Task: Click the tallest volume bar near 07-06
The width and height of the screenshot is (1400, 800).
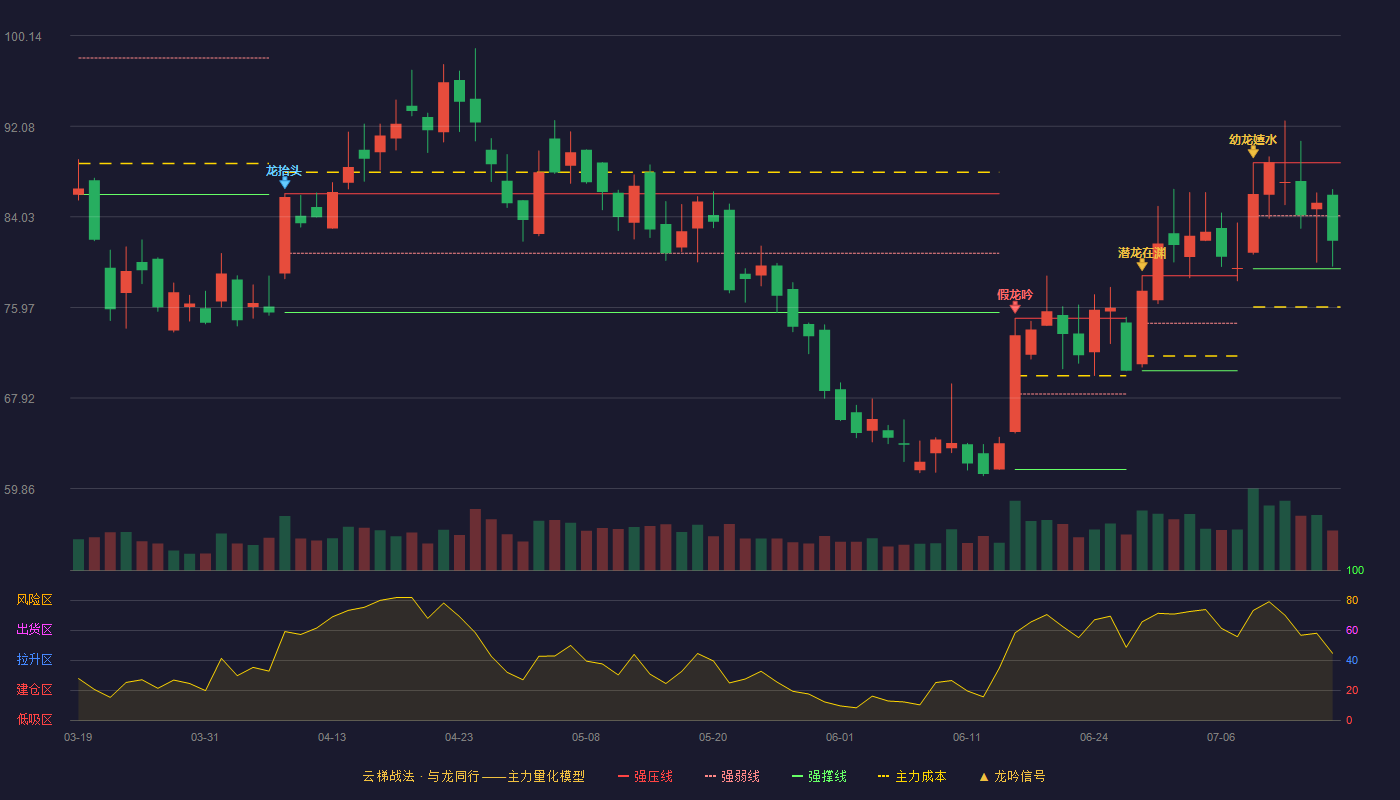Action: click(1253, 529)
